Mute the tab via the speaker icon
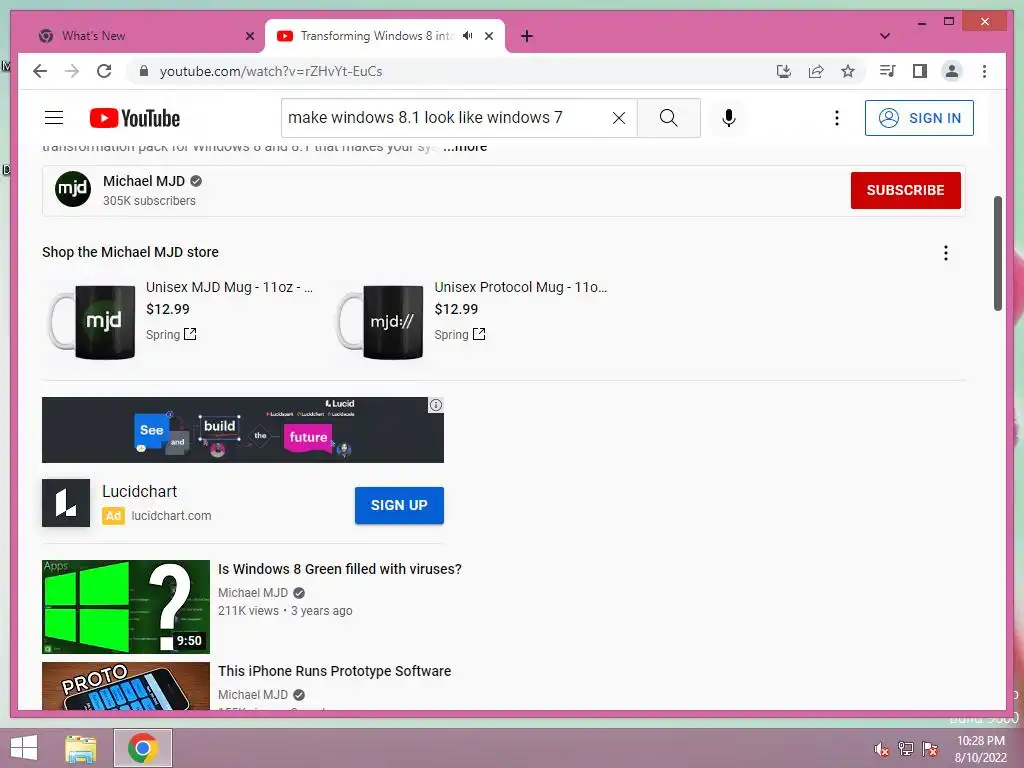1024x768 pixels. click(468, 36)
